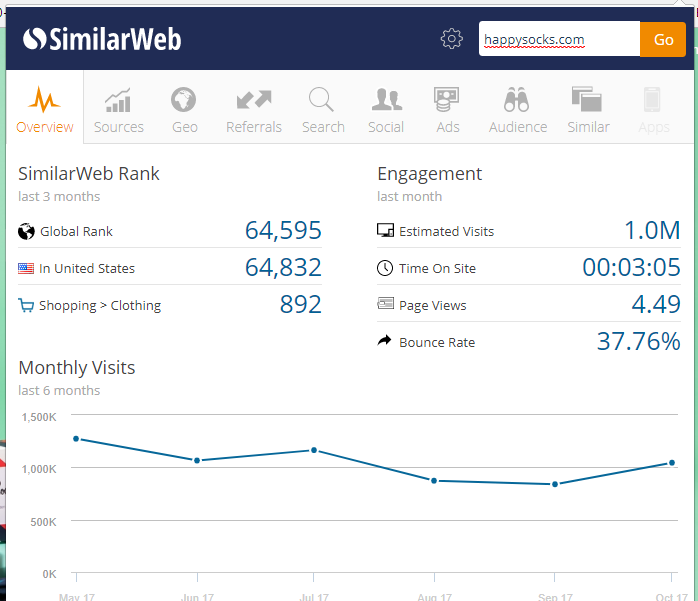
Task: Switch to the Ads icon
Action: (x=447, y=100)
